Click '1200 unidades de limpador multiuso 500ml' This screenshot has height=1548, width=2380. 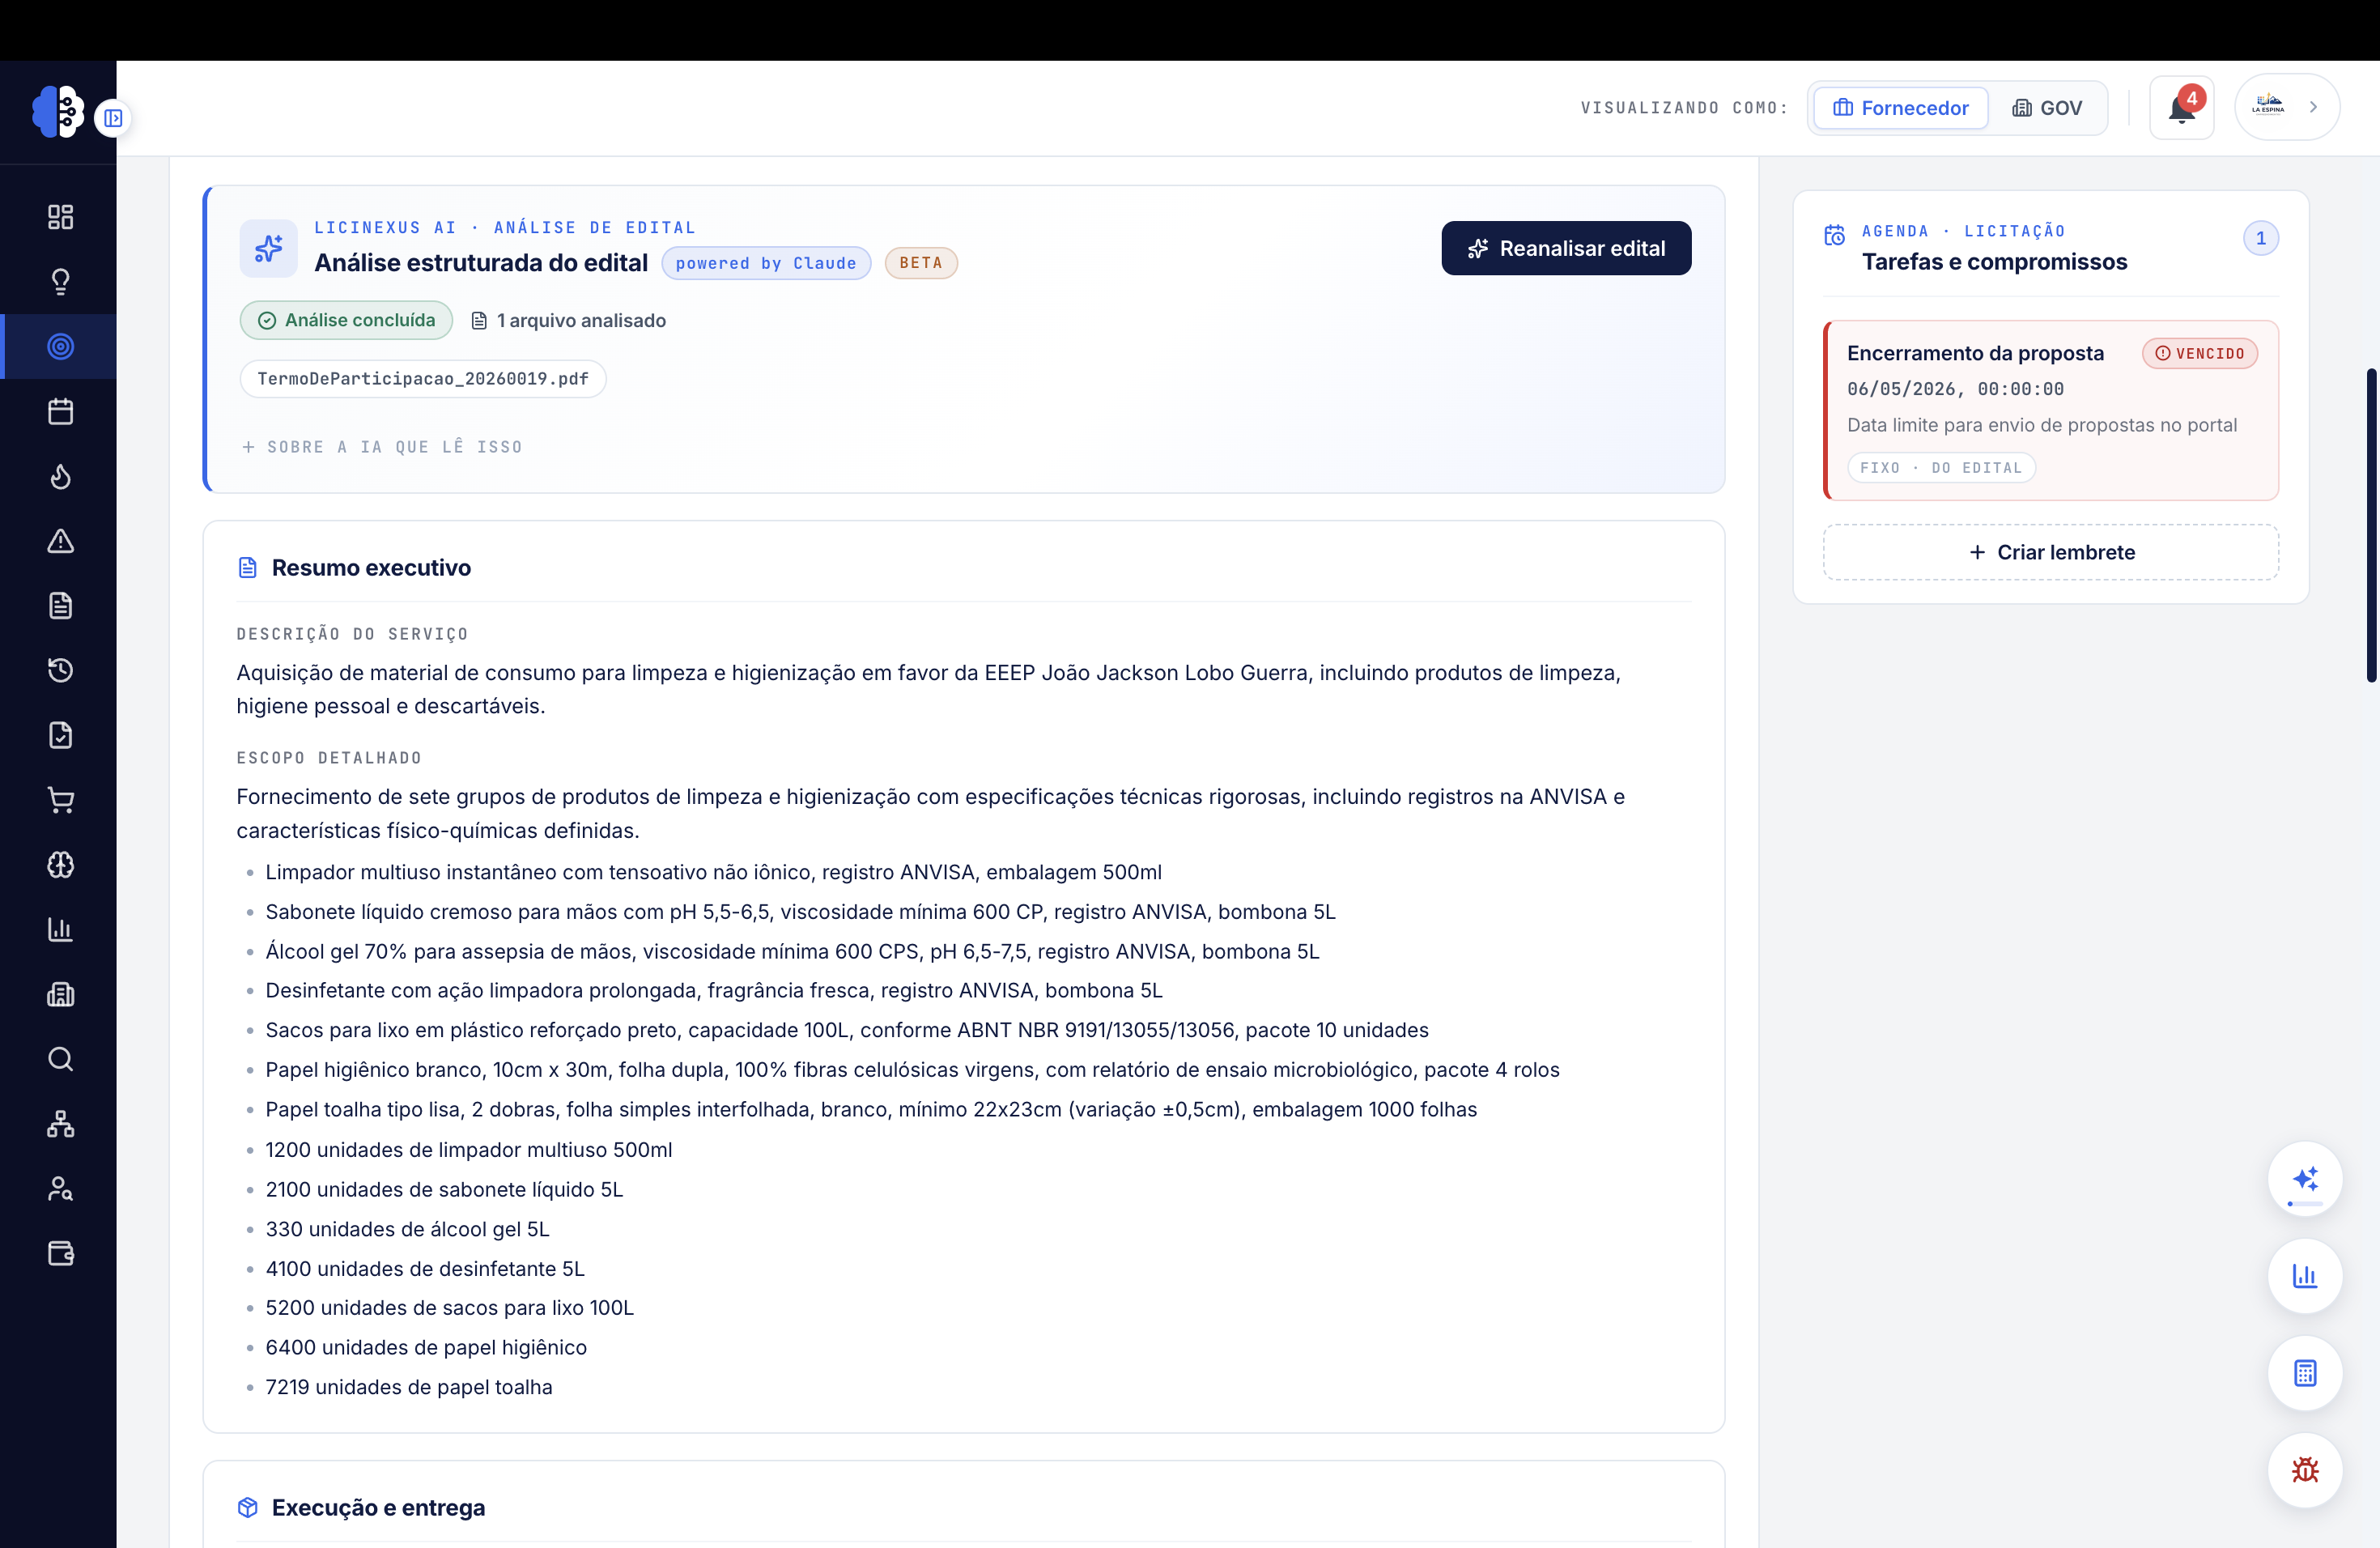tap(469, 1150)
